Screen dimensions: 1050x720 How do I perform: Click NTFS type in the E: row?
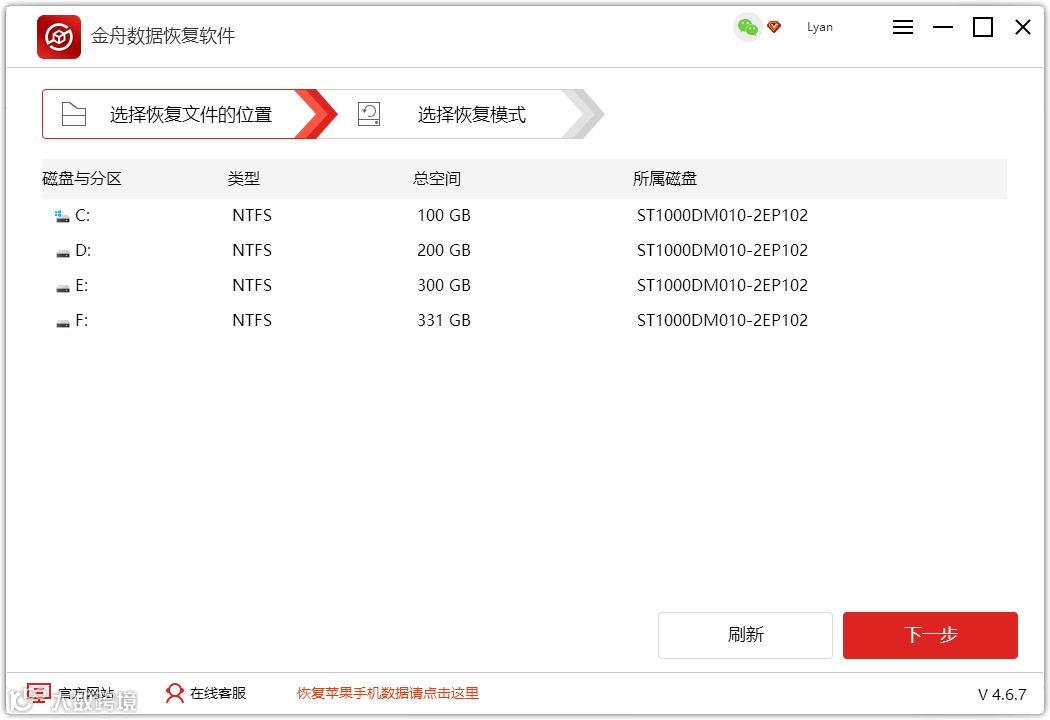(252, 285)
